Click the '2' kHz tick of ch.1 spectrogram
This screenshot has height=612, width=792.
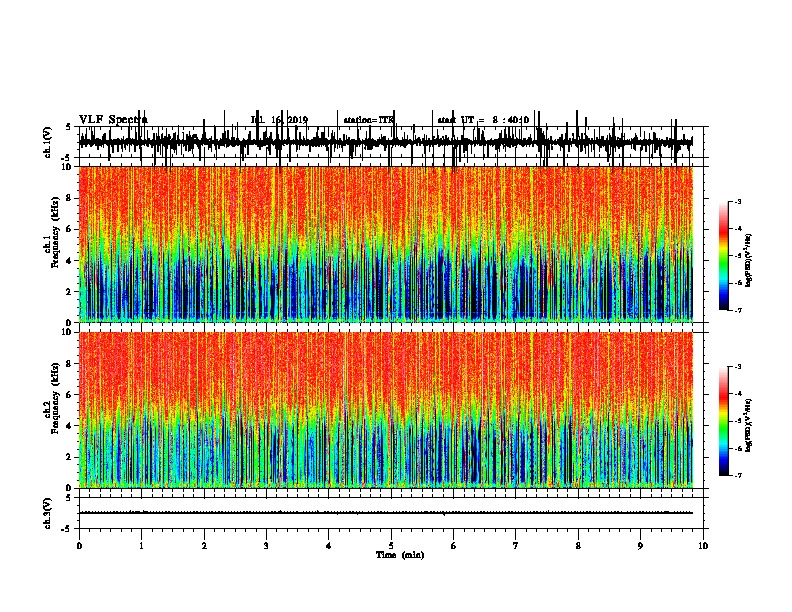click(x=70, y=292)
